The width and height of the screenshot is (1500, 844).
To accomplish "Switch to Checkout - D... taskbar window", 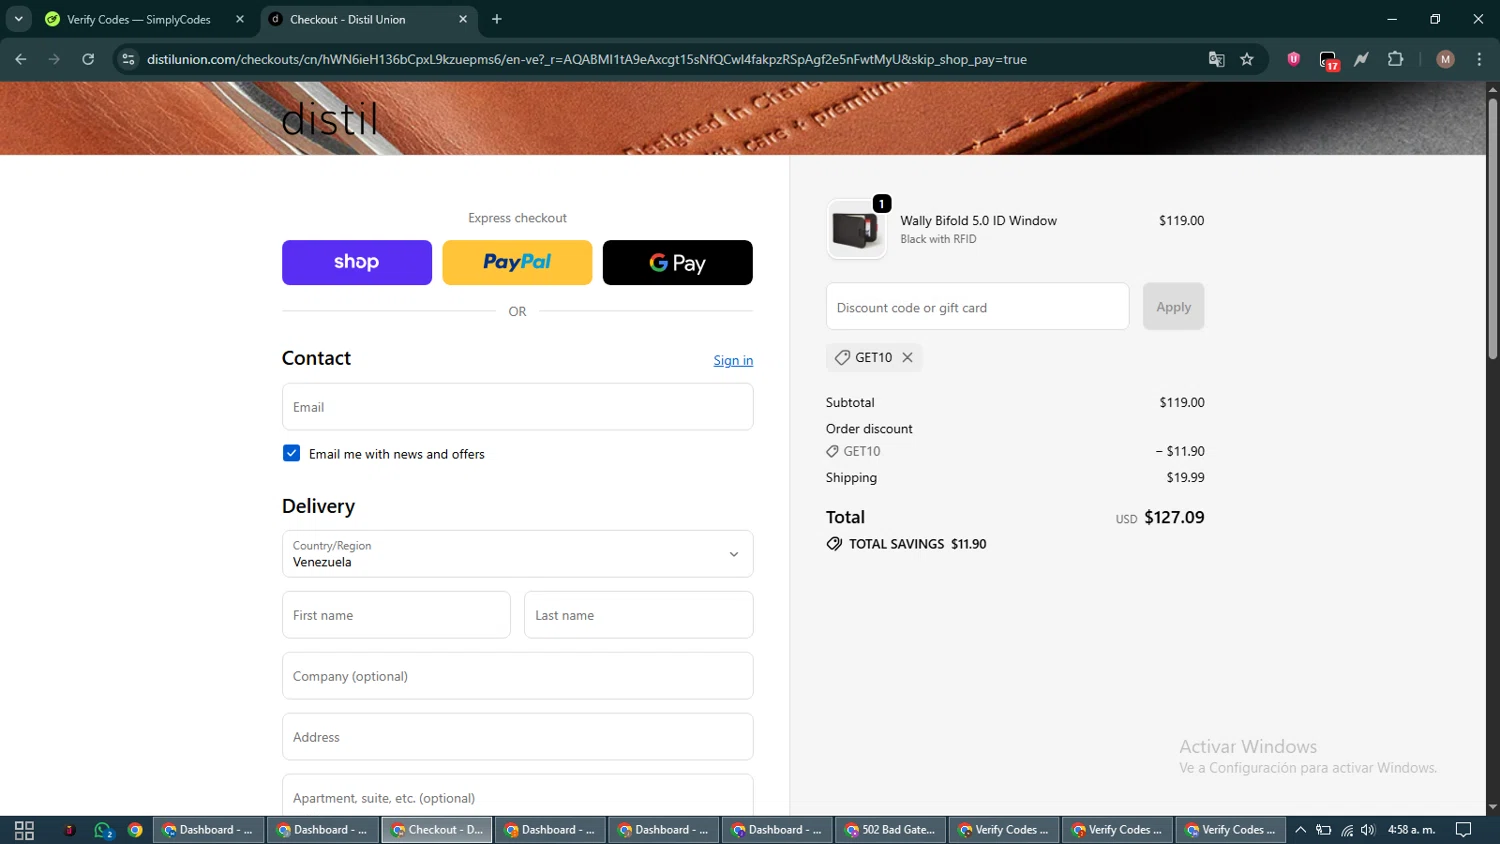I will coord(437,830).
